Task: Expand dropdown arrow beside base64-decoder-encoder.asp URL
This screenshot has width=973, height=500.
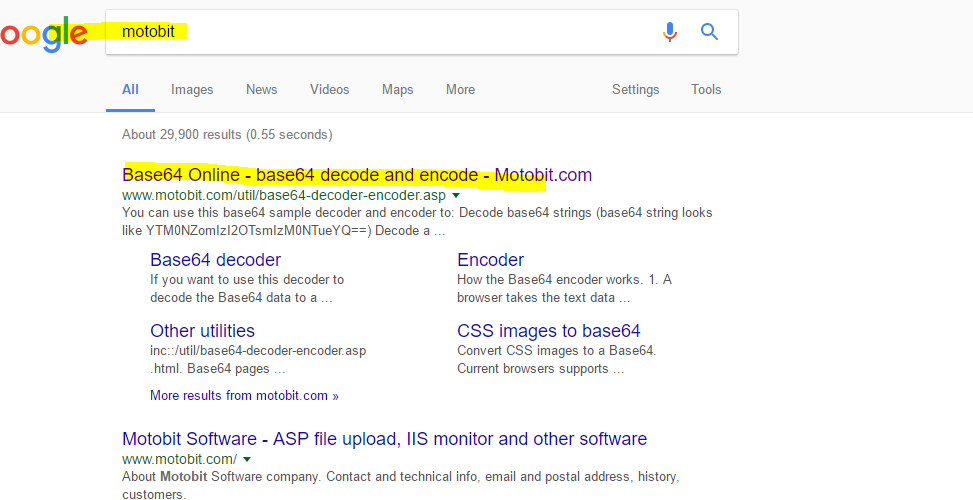Action: click(456, 195)
